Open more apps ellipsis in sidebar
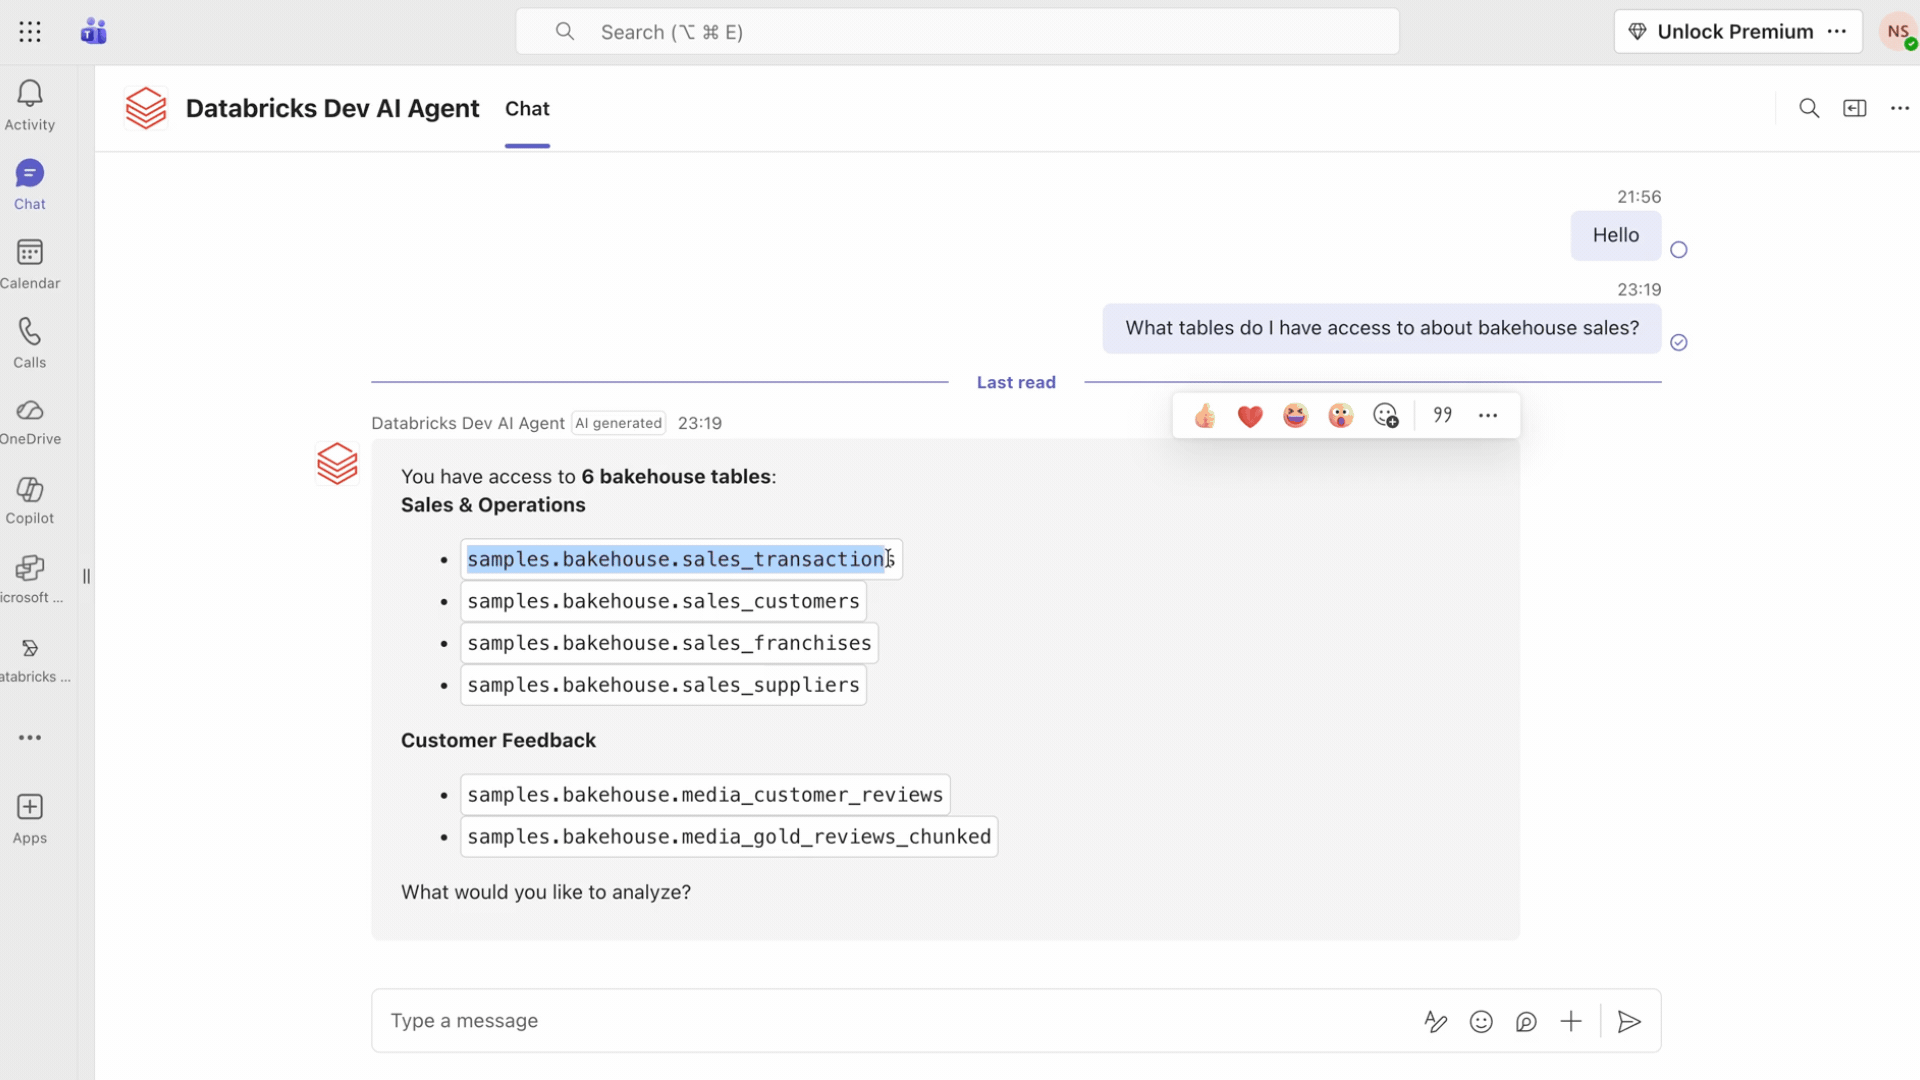This screenshot has width=1920, height=1080. 30,738
